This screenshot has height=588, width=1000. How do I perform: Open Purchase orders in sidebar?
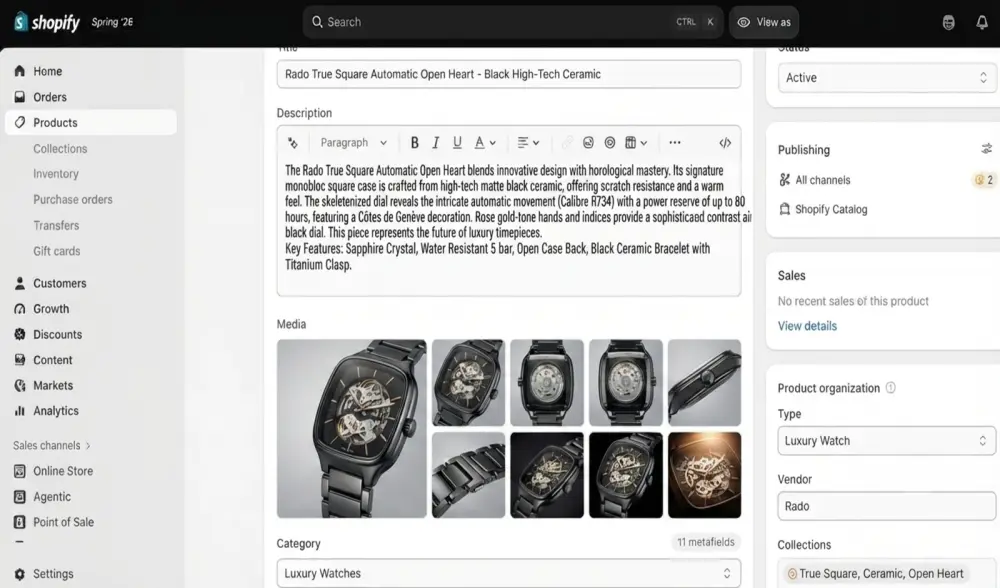[x=73, y=200]
